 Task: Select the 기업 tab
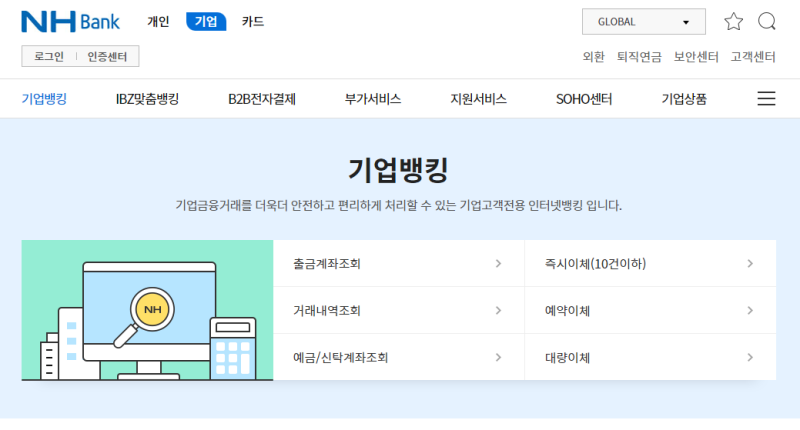[x=206, y=21]
